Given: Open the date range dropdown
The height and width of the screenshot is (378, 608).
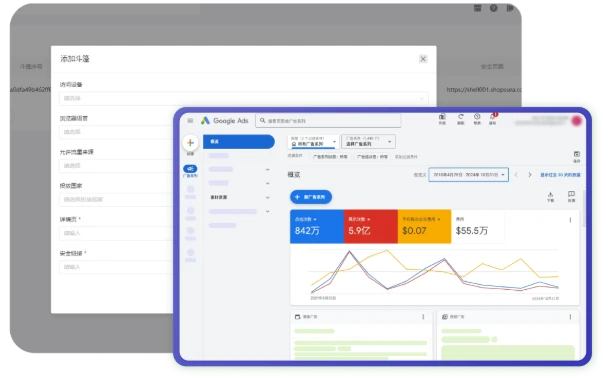Looking at the screenshot, I should (468, 174).
